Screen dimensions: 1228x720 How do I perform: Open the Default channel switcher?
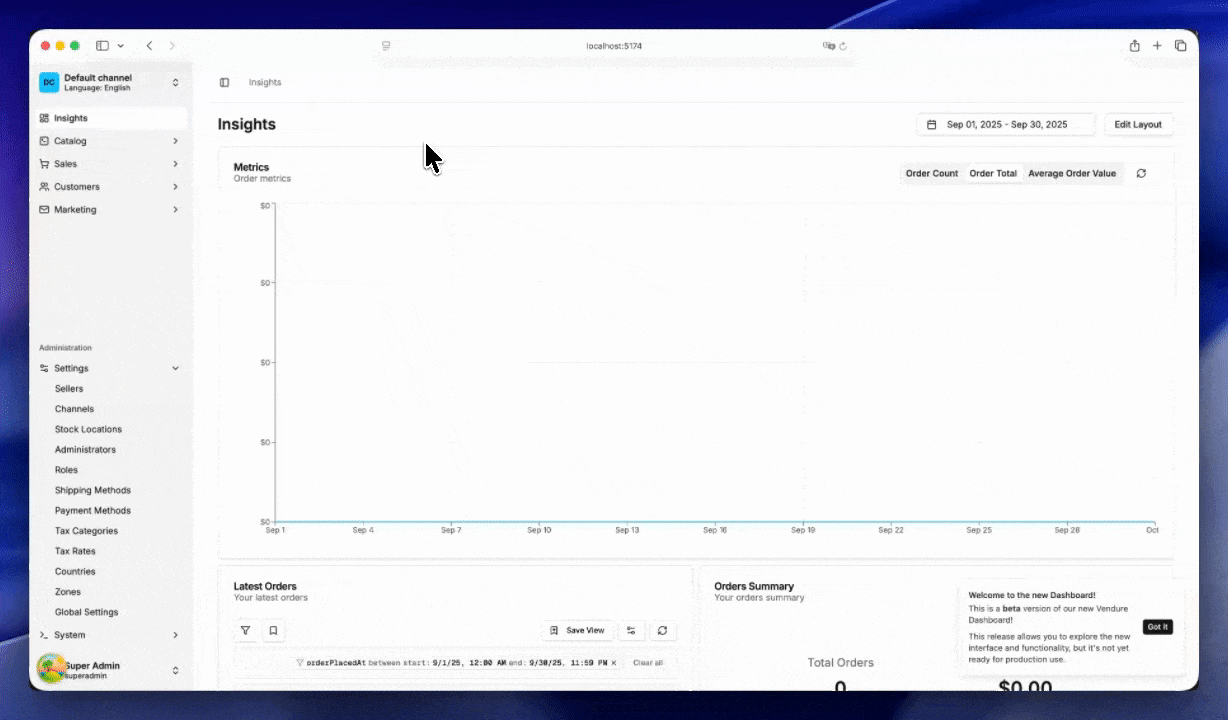tap(108, 82)
